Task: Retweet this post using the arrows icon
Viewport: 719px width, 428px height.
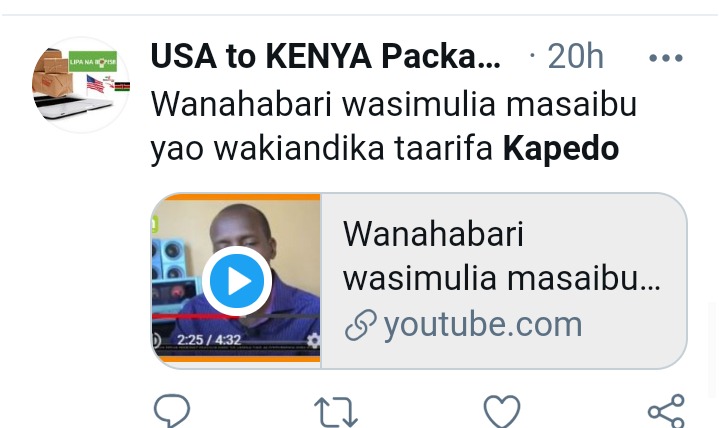Action: pos(336,412)
